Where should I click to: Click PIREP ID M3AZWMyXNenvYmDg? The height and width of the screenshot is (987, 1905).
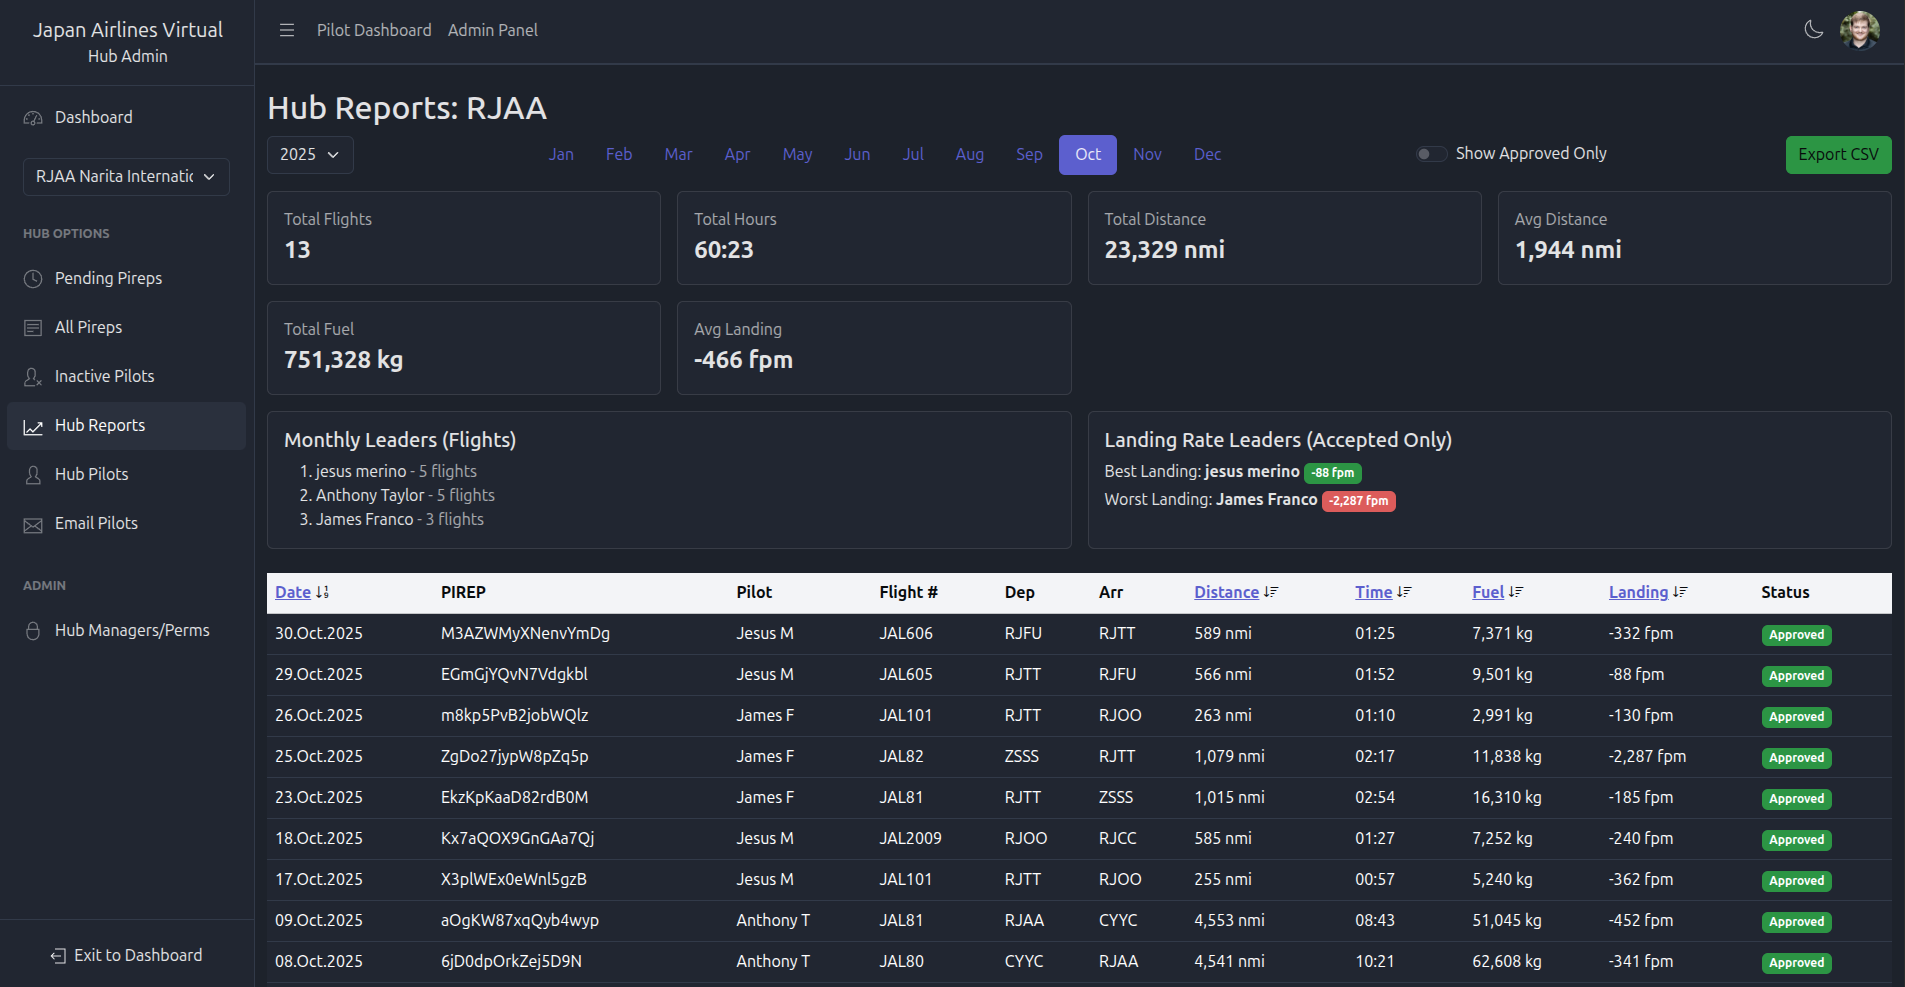525,633
